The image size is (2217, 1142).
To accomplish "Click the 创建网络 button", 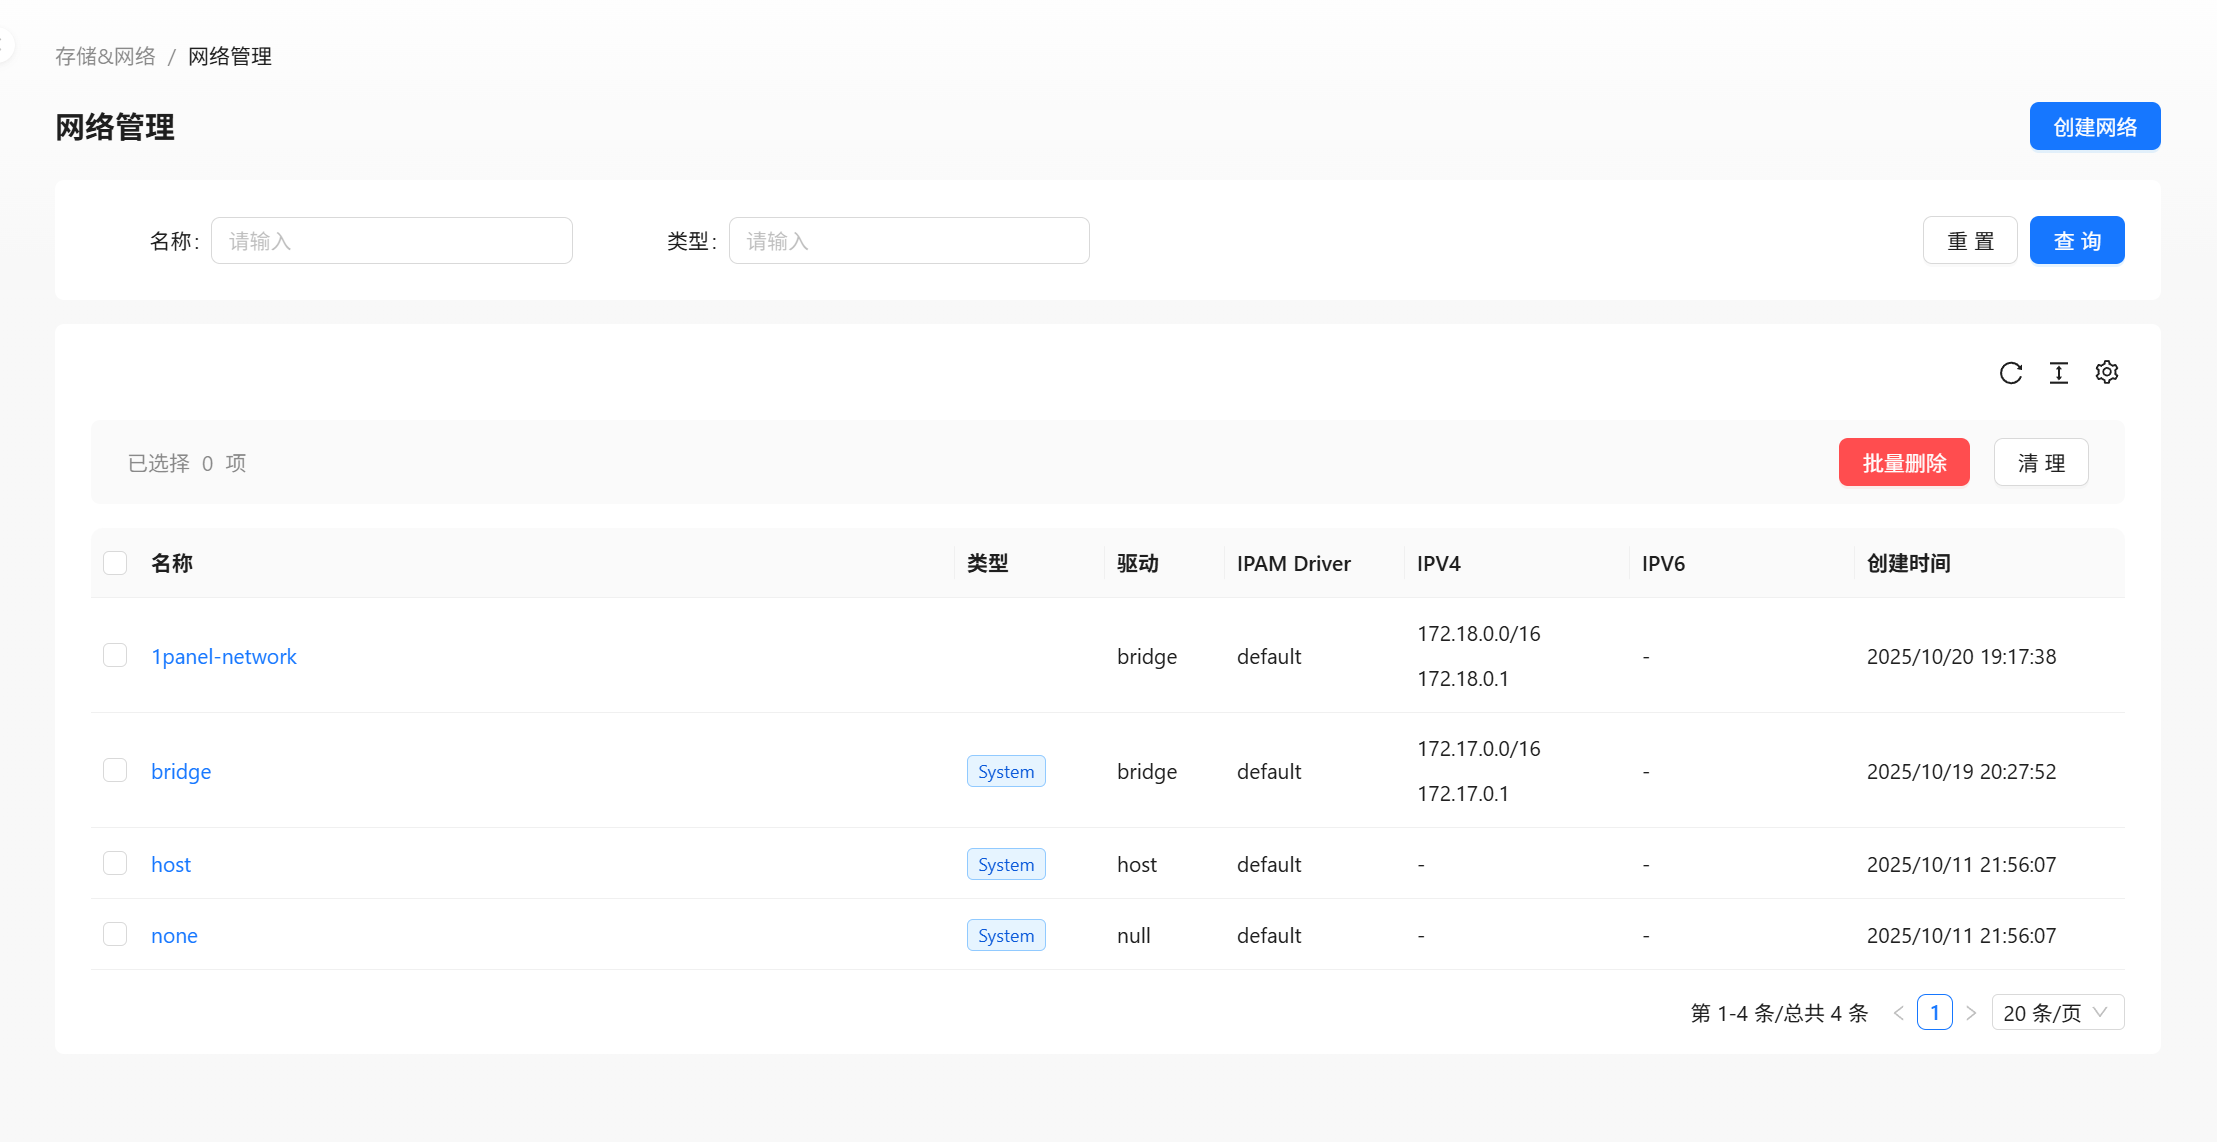I will [2094, 127].
